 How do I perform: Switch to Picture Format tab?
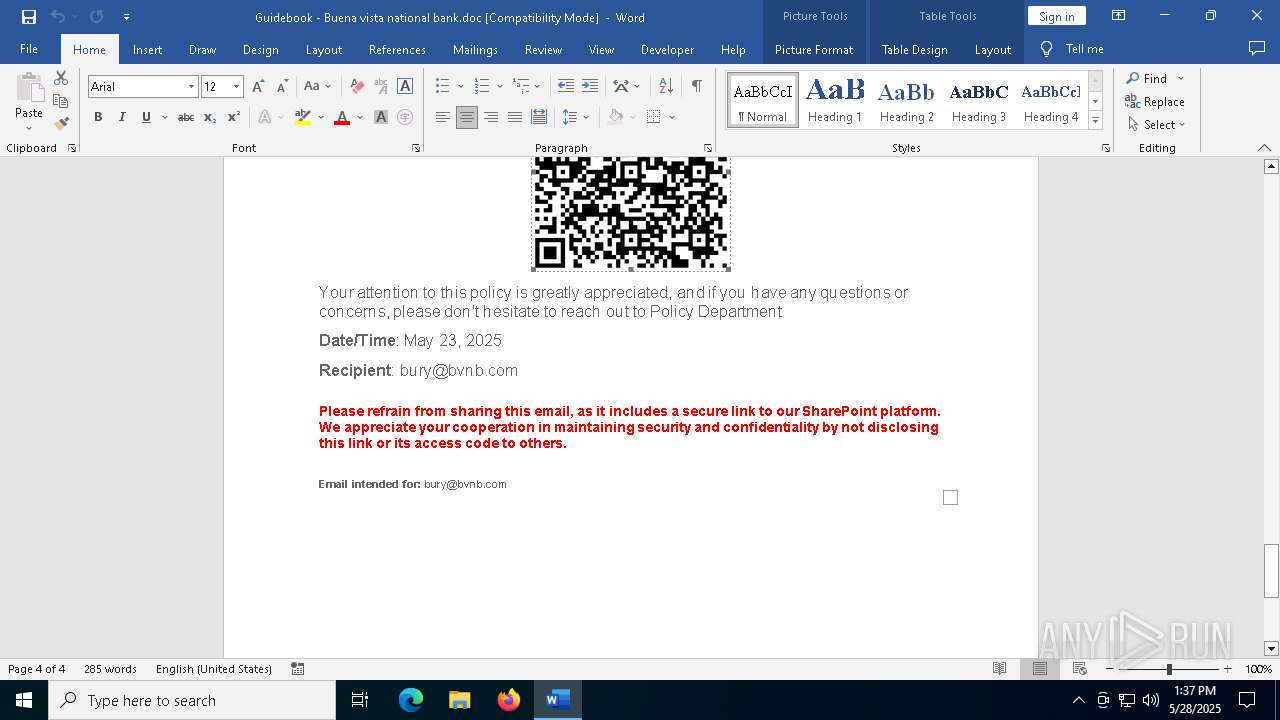[814, 49]
